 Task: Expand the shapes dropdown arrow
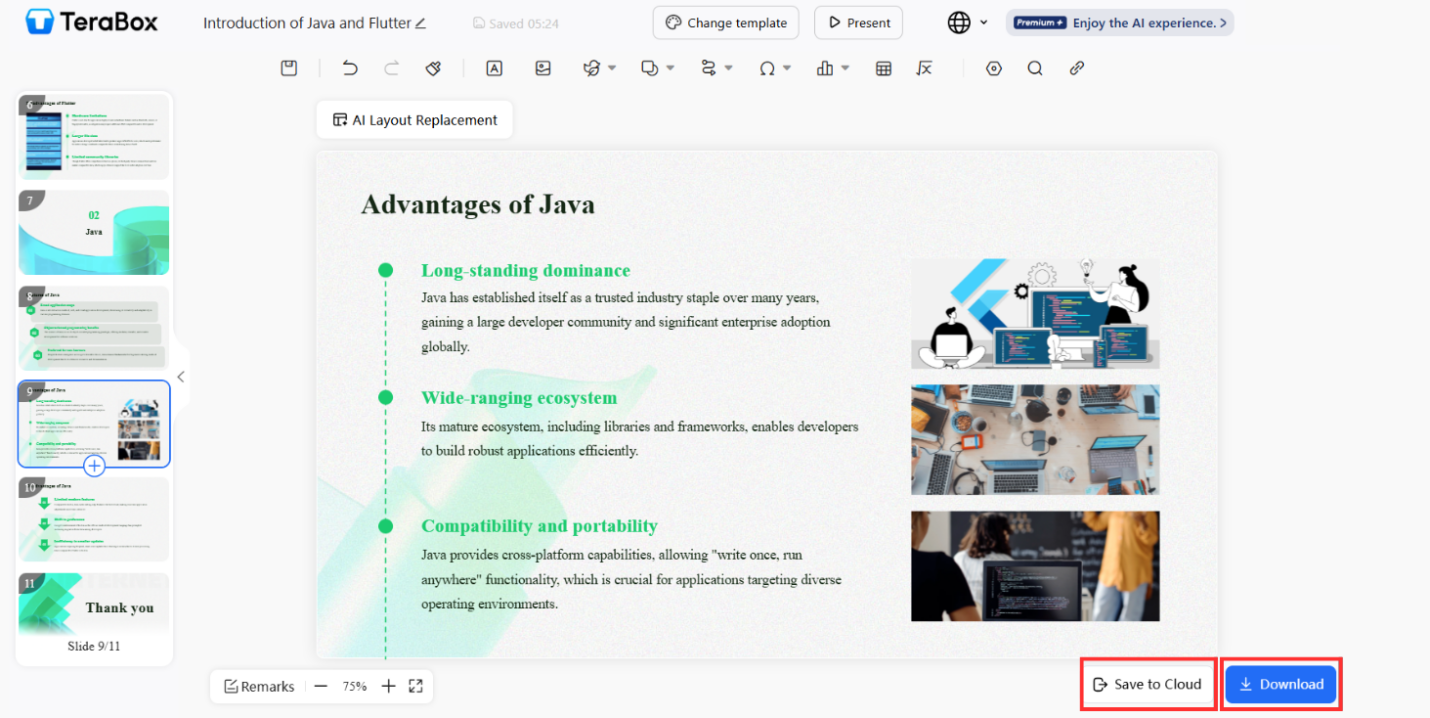click(x=670, y=68)
